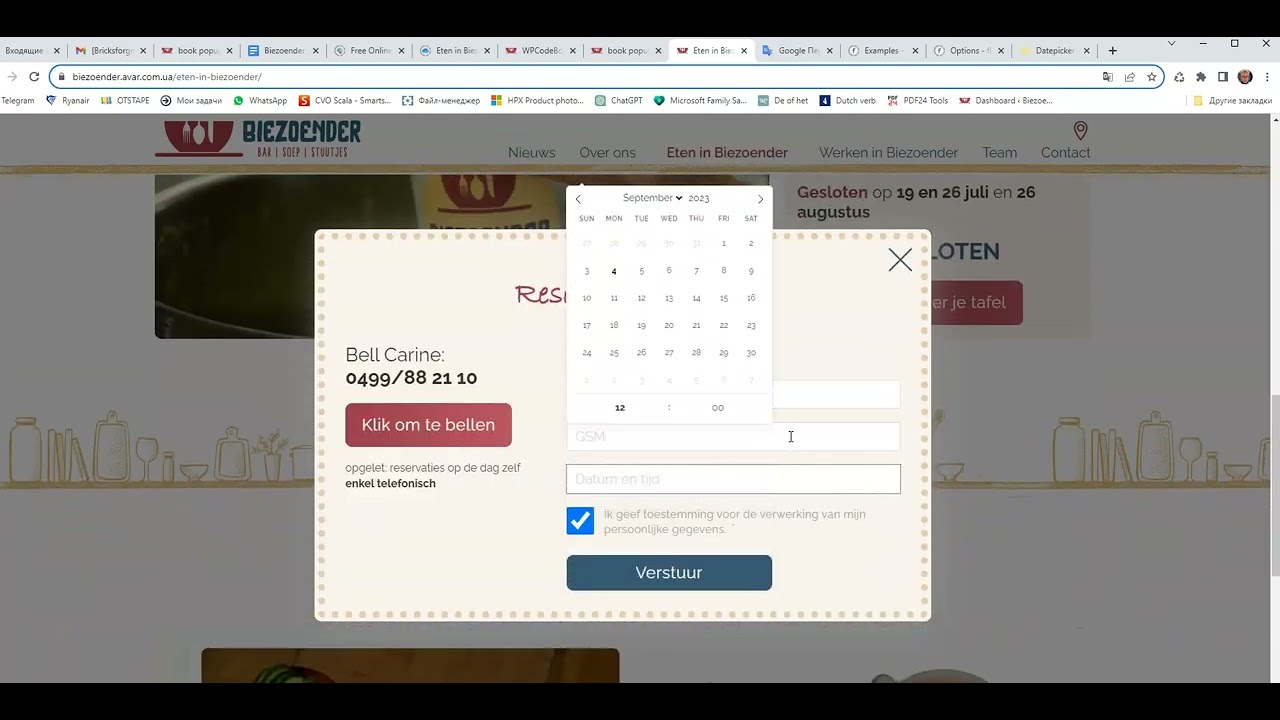Go to previous month in calendar

pyautogui.click(x=578, y=199)
